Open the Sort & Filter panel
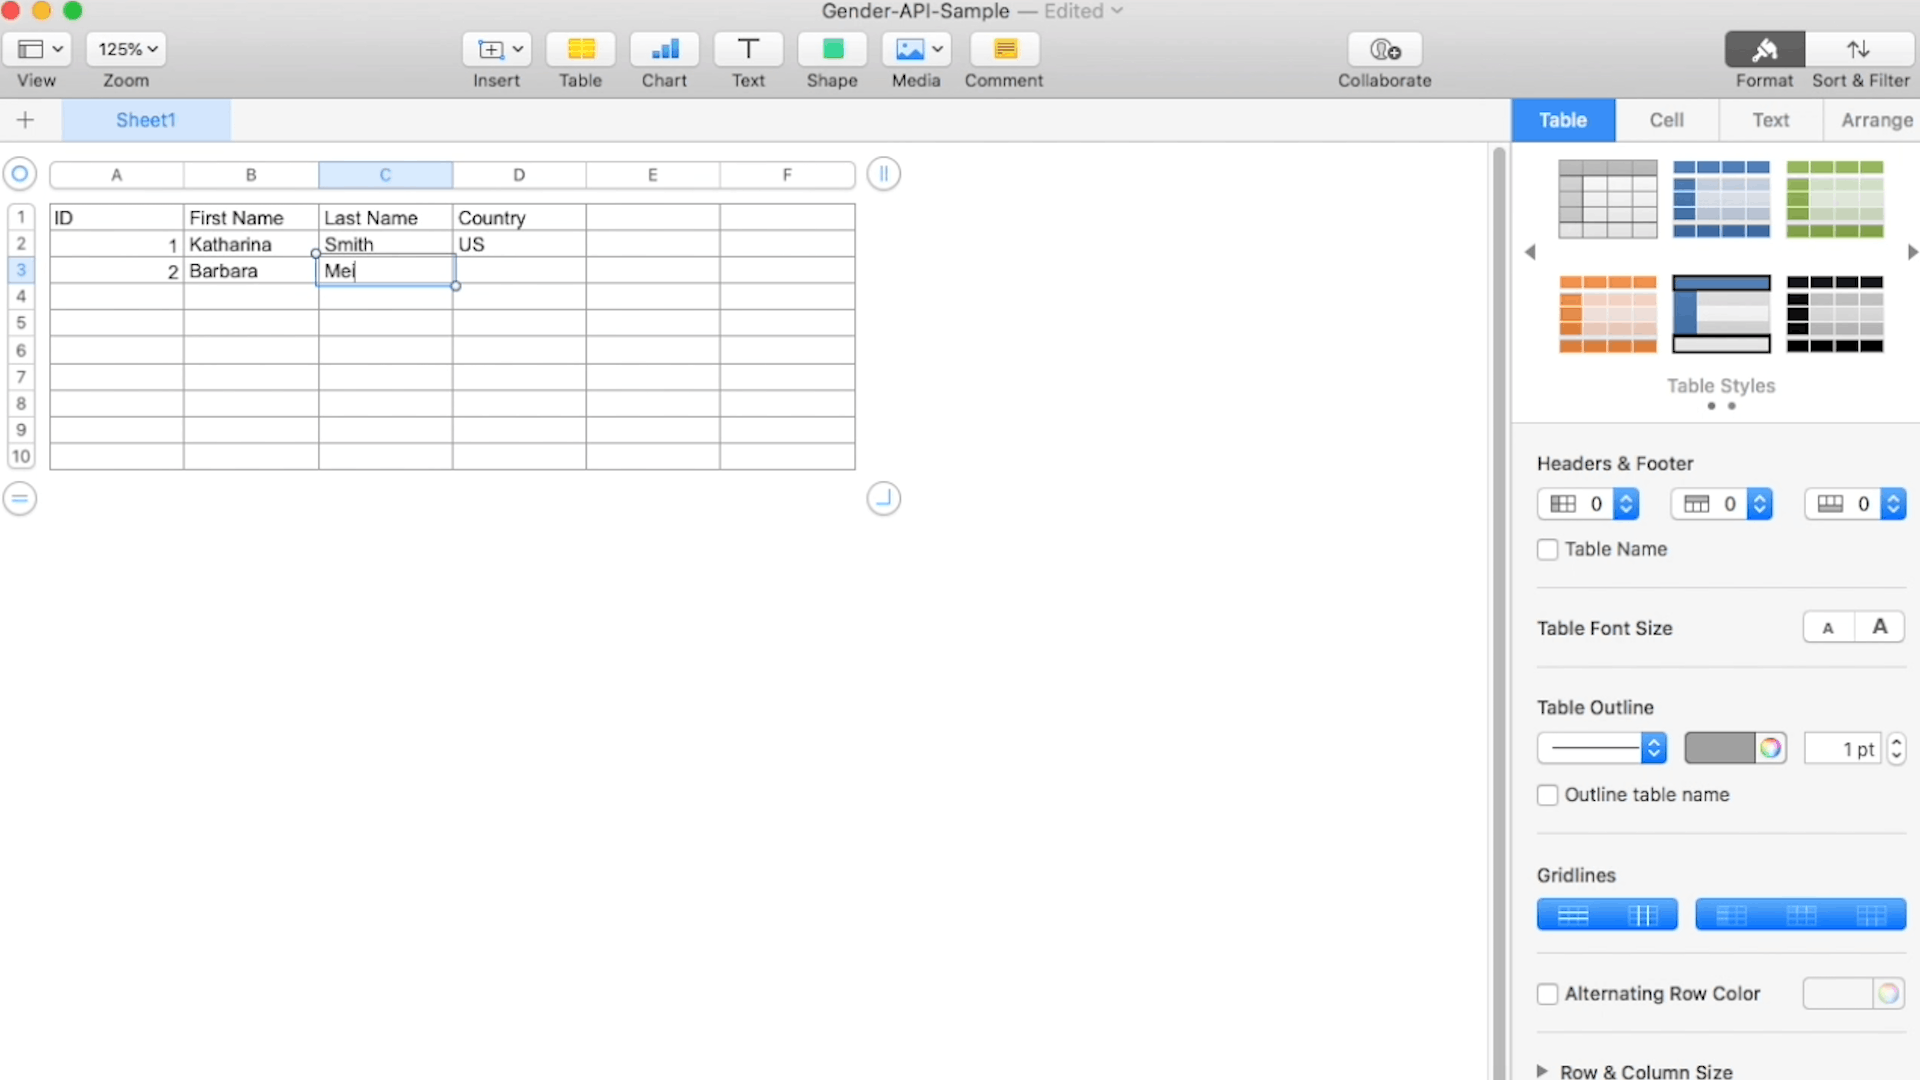1920x1080 pixels. tap(1859, 49)
